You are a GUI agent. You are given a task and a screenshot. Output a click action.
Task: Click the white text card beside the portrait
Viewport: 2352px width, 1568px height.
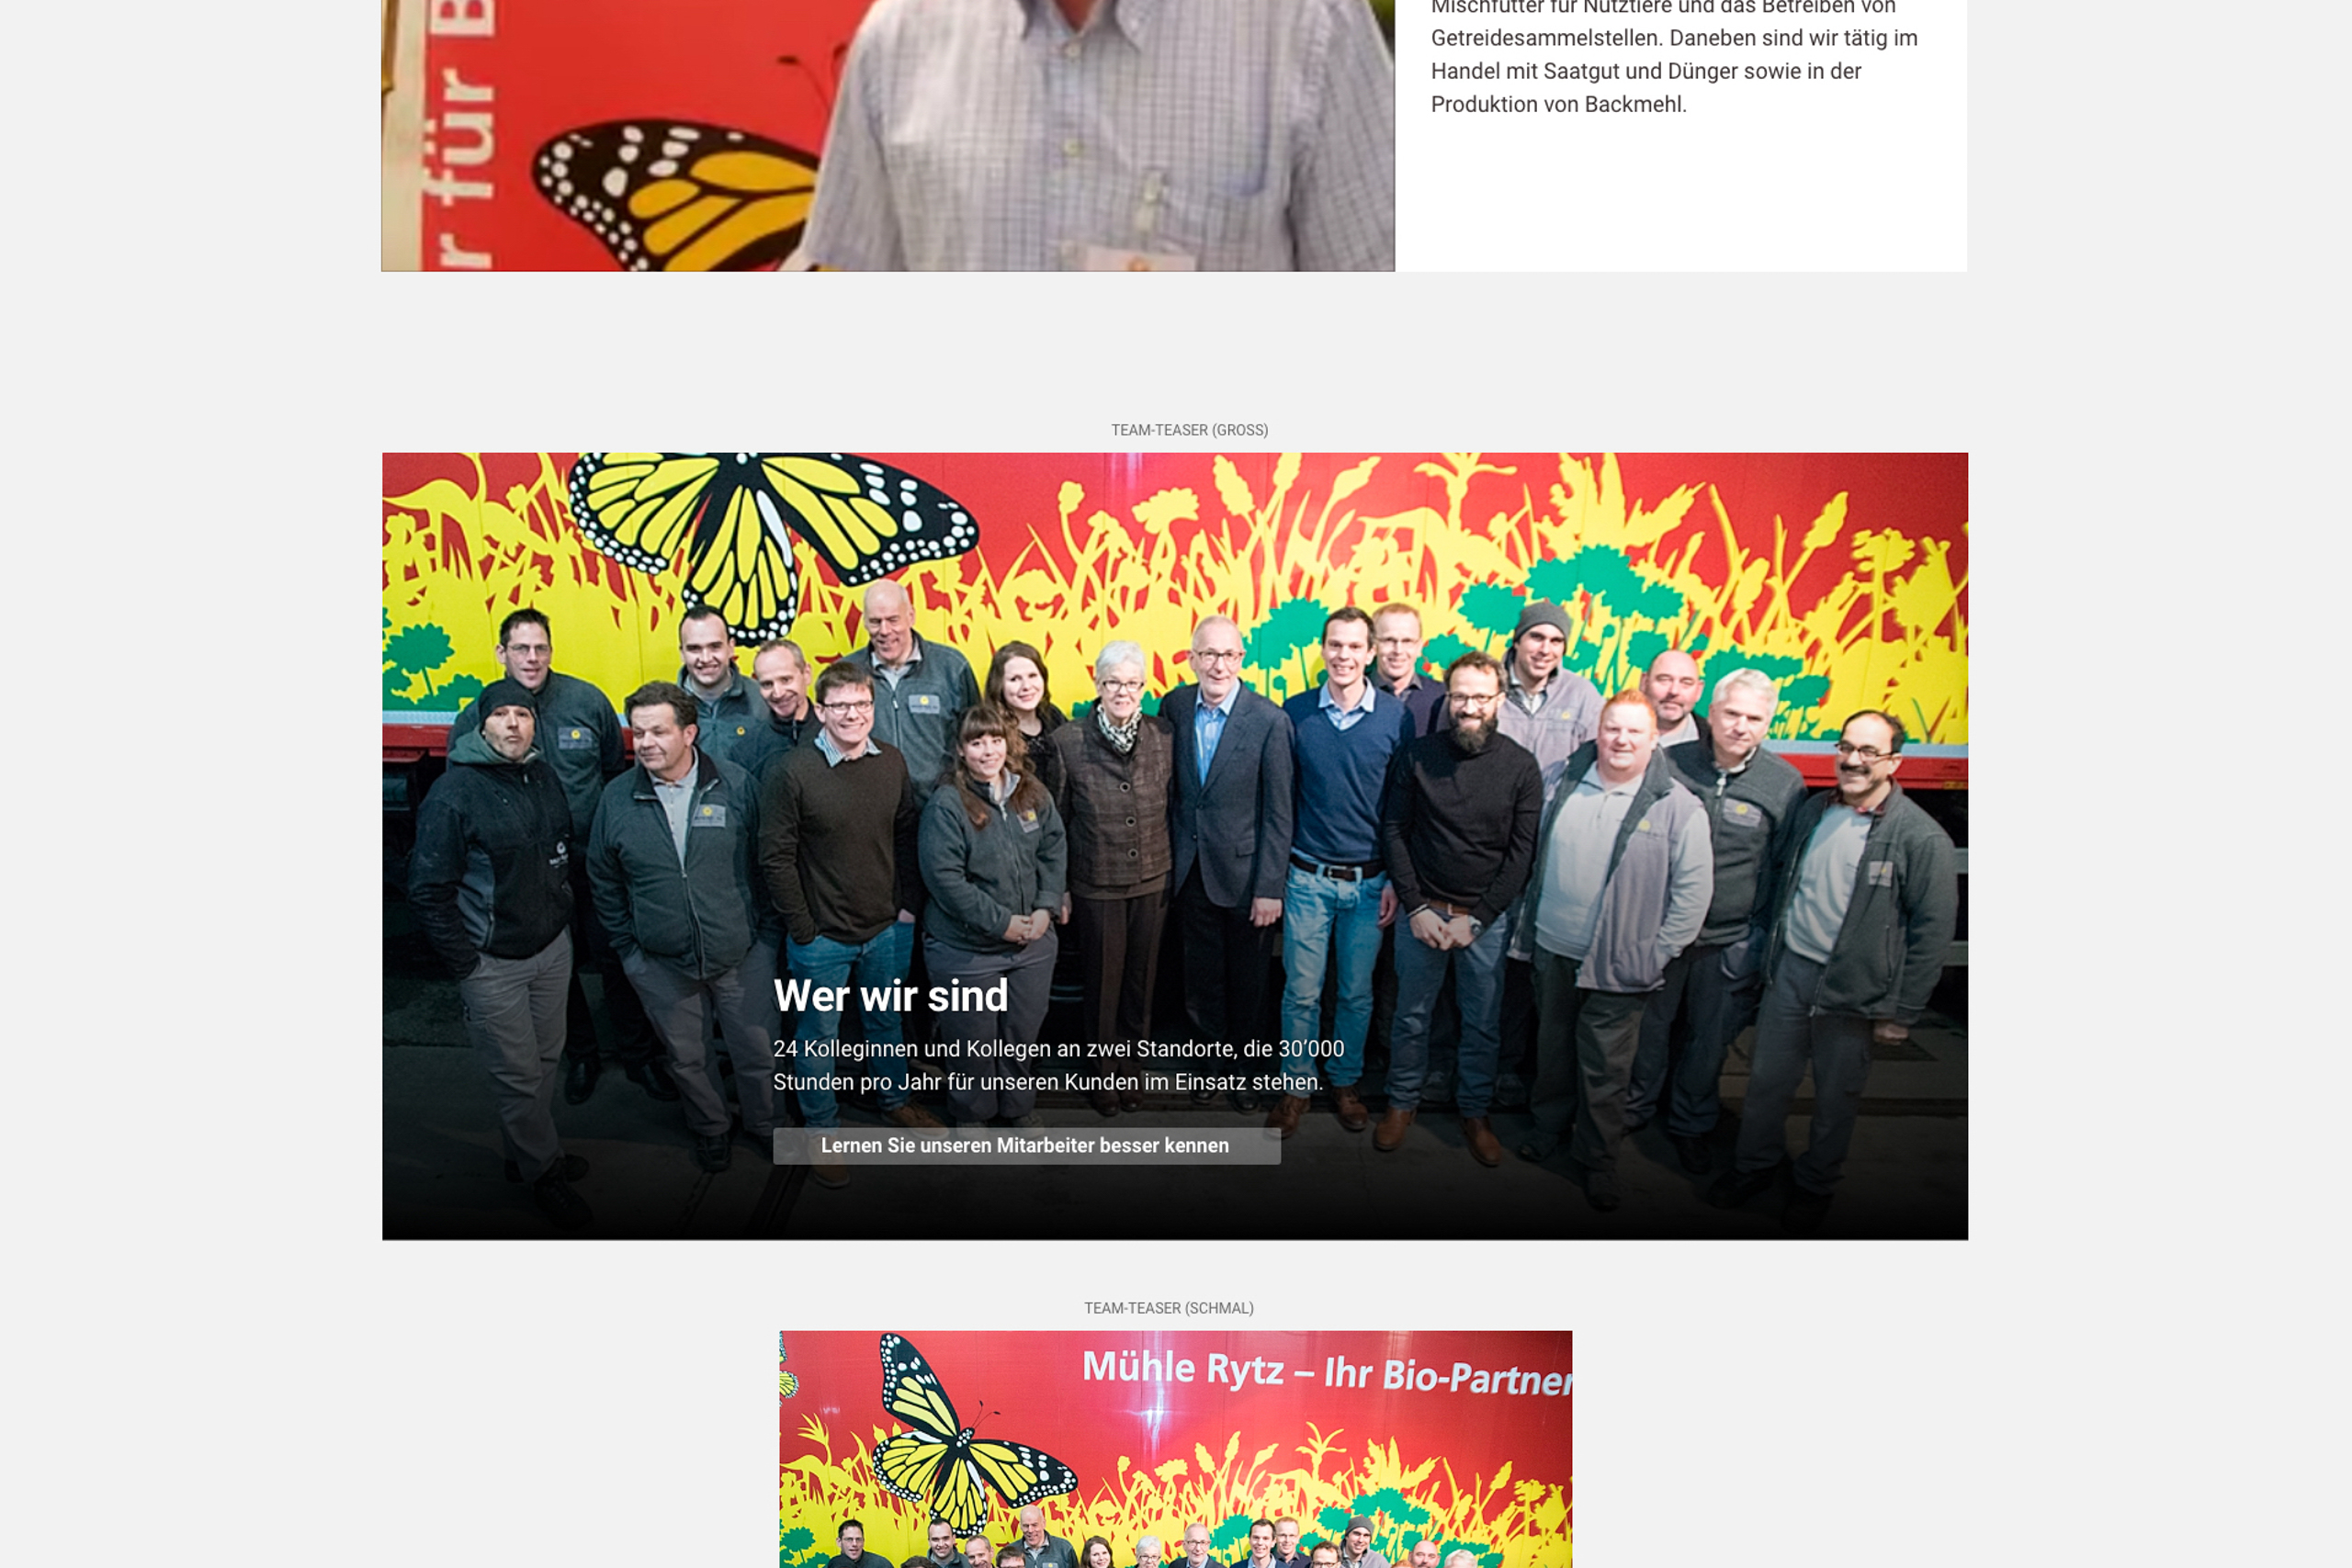coord(1681,135)
